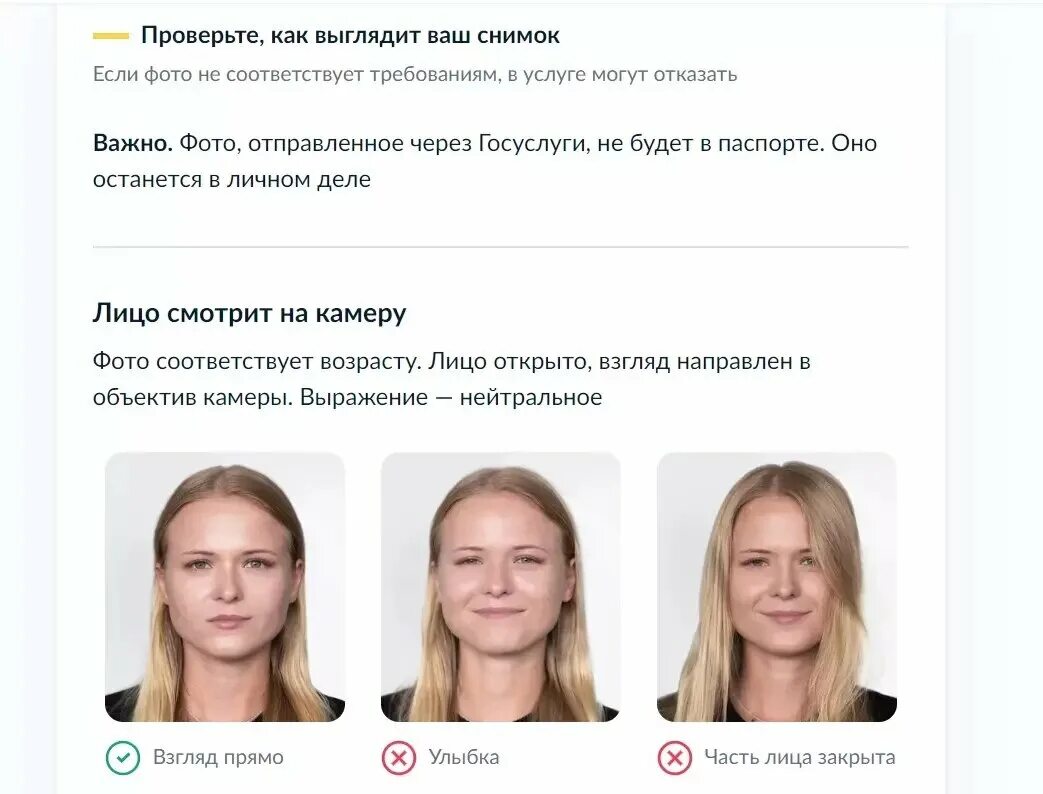1043x794 pixels.
Task: Click the word Госуслуги in the notice
Action: (533, 144)
